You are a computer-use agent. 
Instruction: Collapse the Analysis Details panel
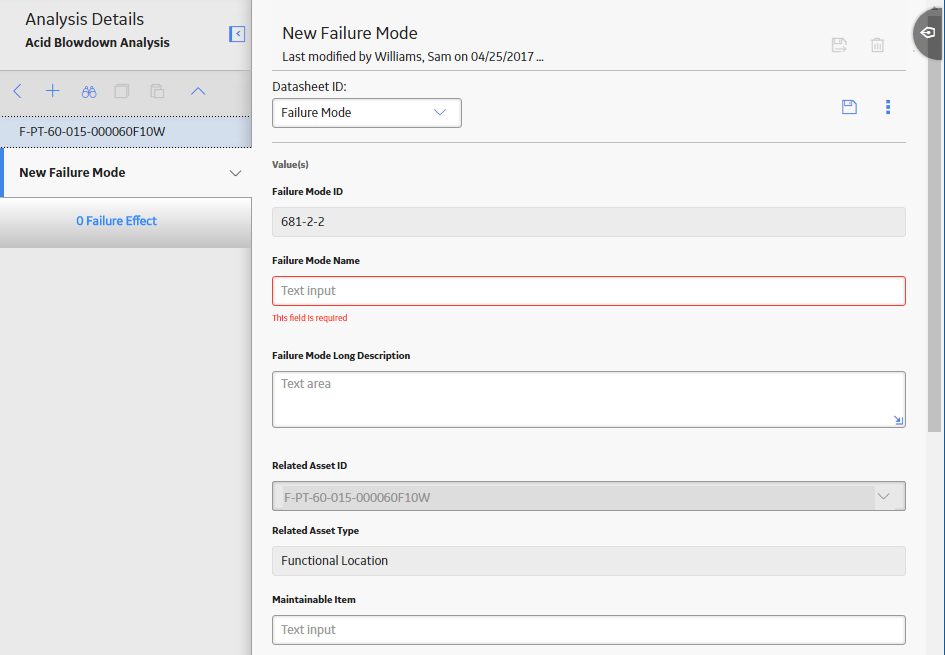click(237, 34)
